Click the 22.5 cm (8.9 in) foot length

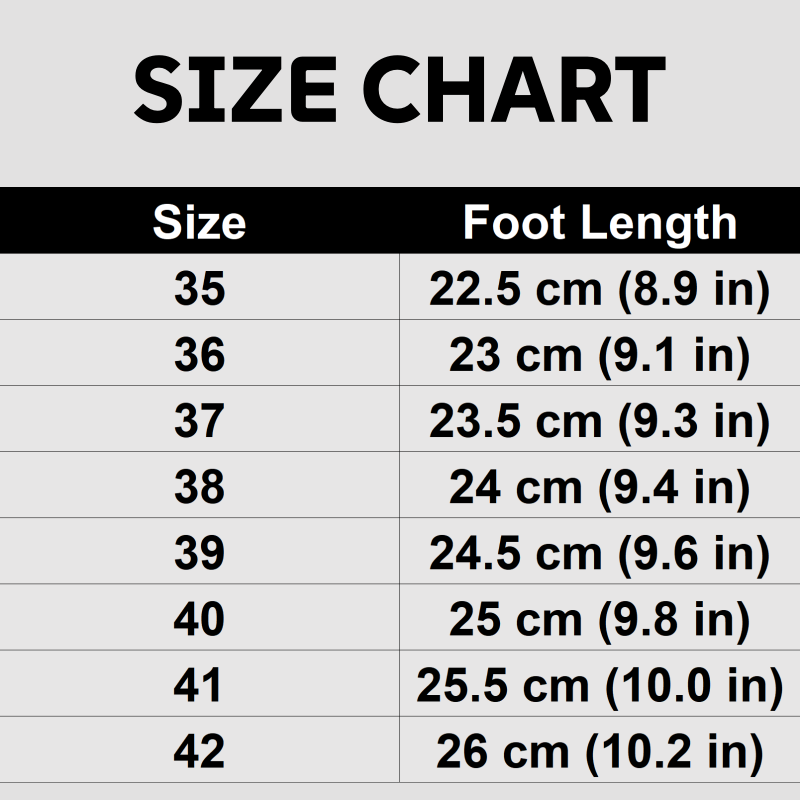[x=599, y=289]
